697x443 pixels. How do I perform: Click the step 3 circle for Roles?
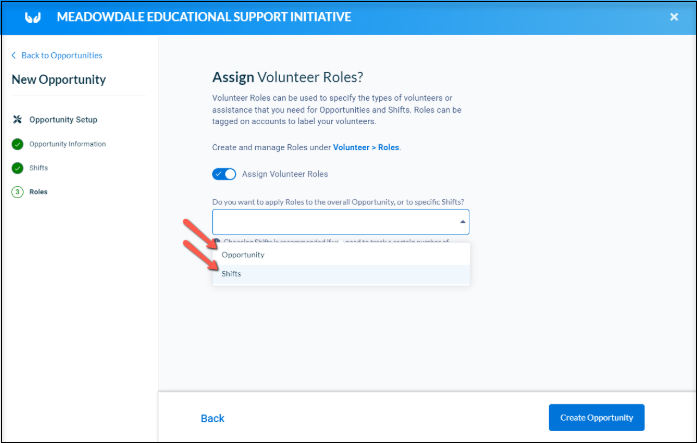click(x=17, y=192)
